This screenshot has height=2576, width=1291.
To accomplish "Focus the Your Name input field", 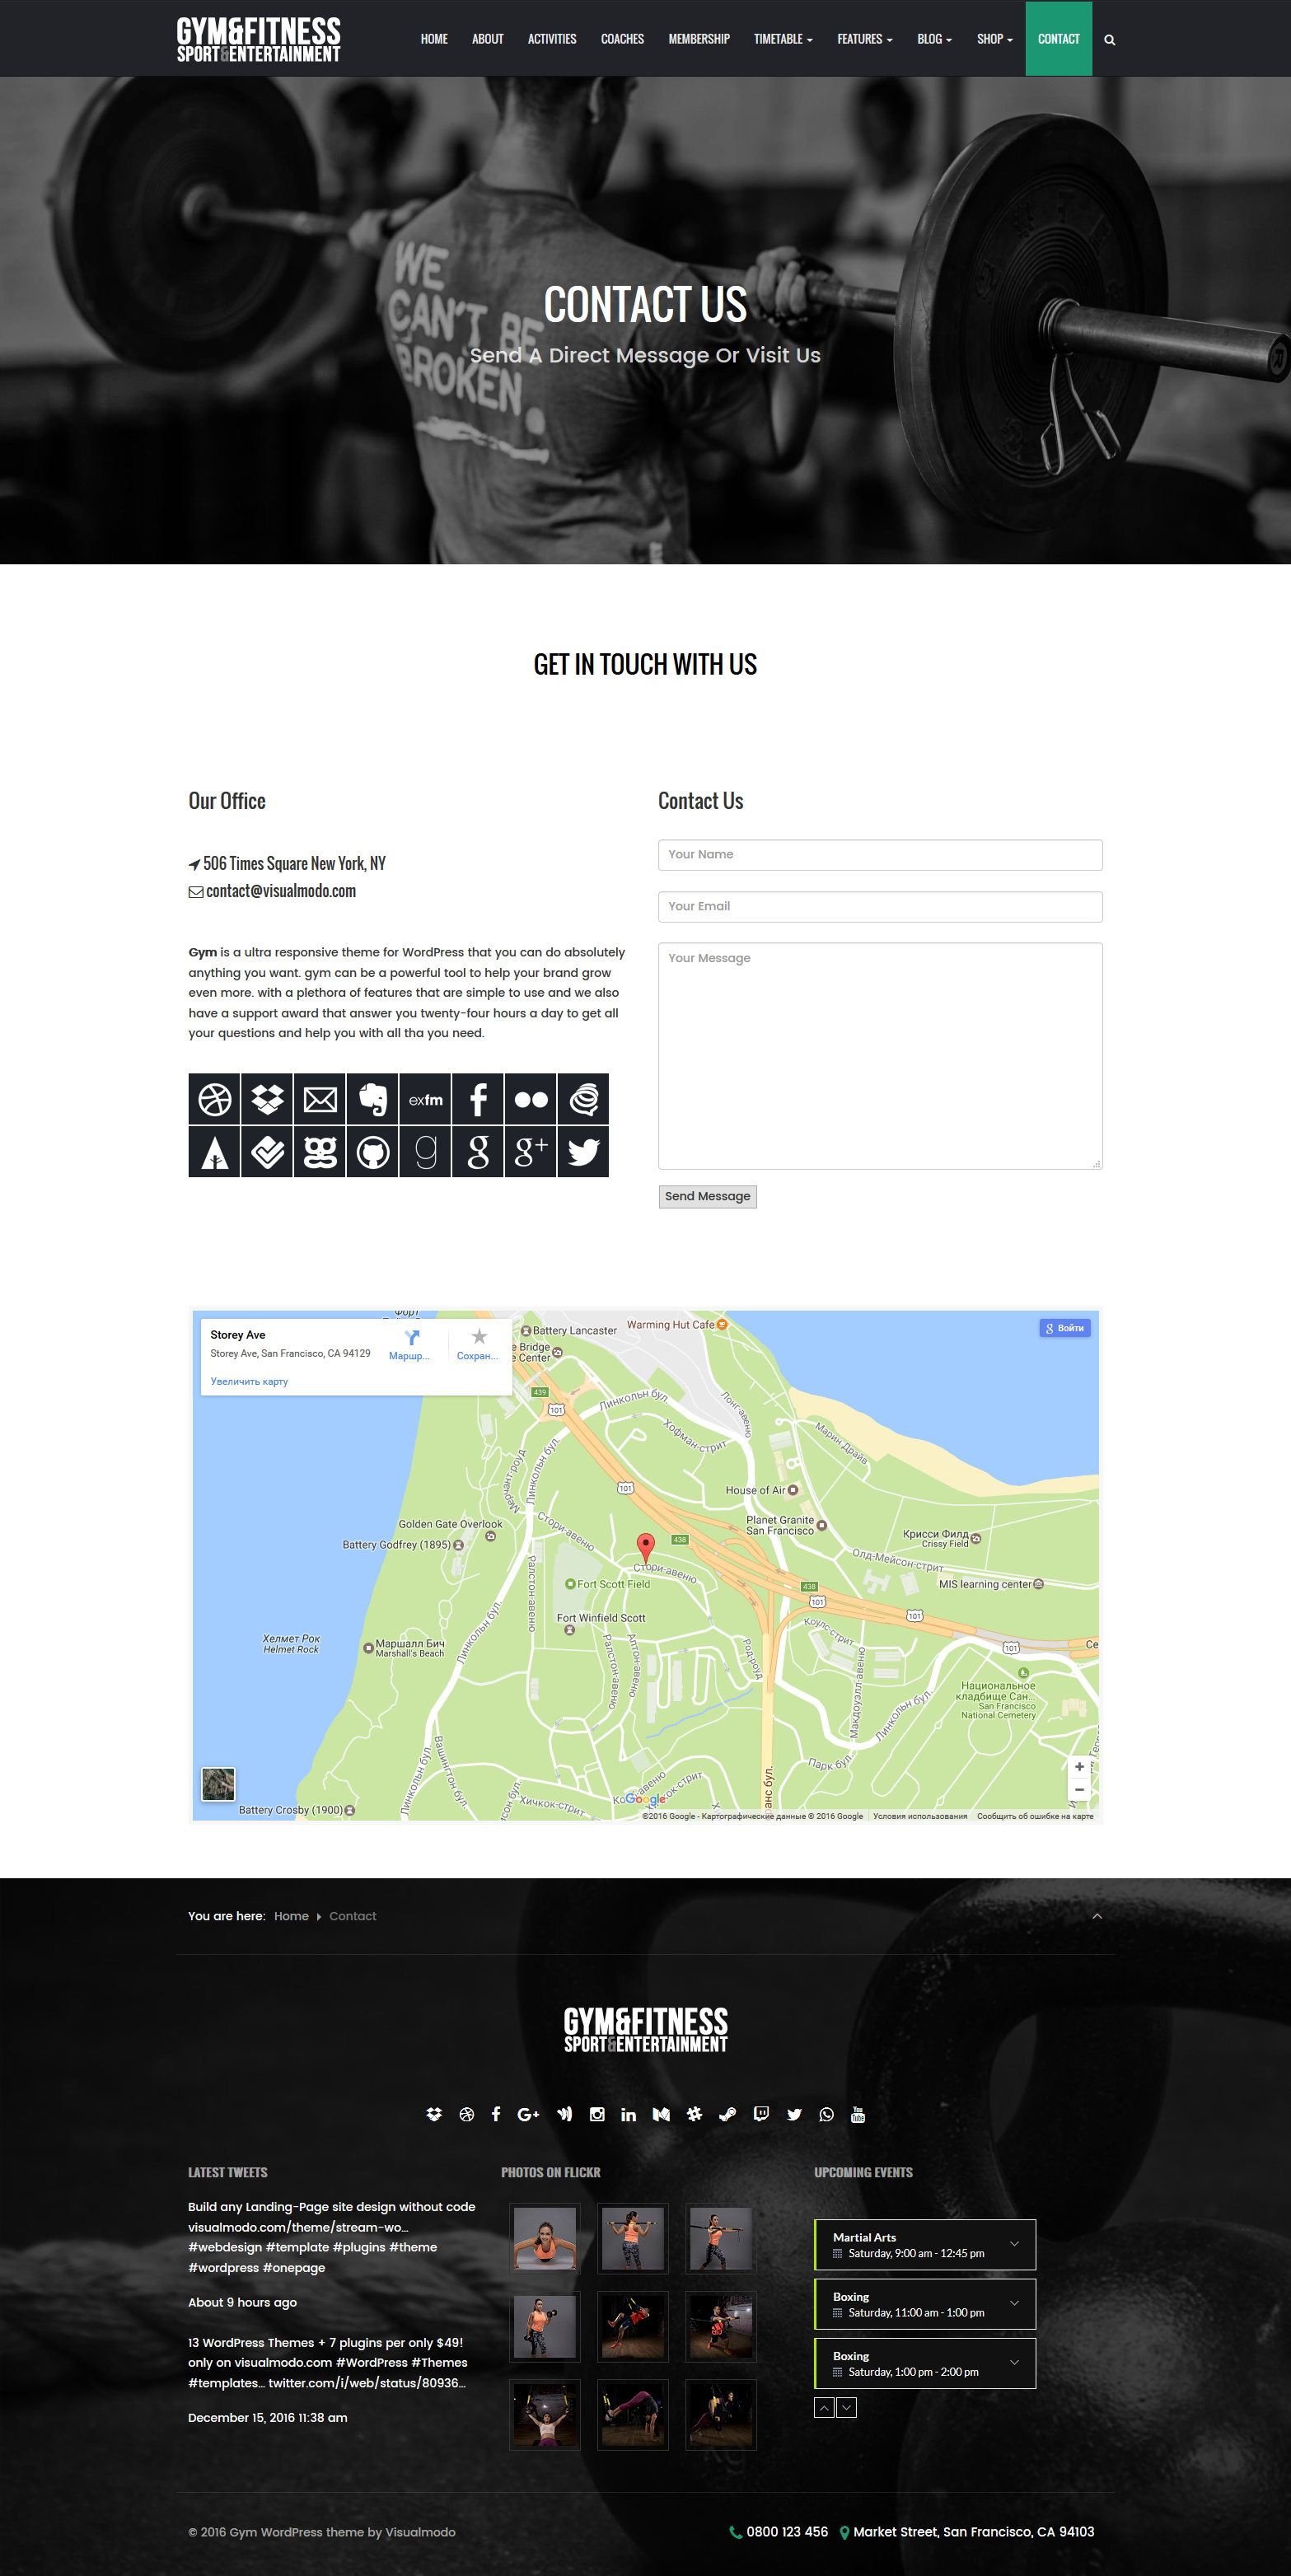I will [880, 855].
